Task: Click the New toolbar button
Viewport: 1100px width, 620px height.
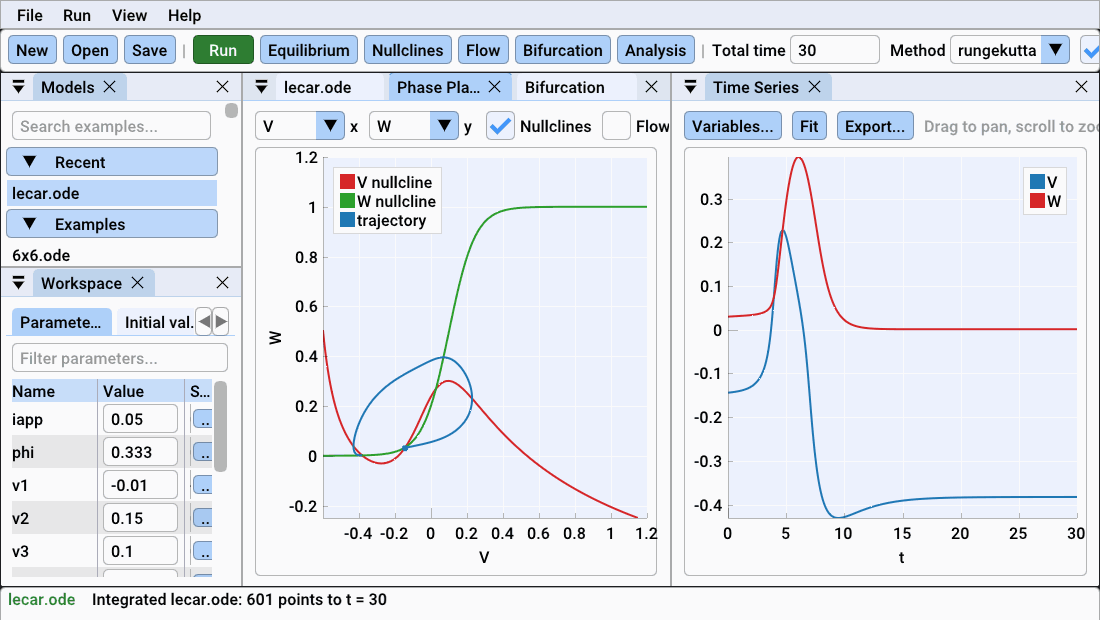Action: [32, 50]
